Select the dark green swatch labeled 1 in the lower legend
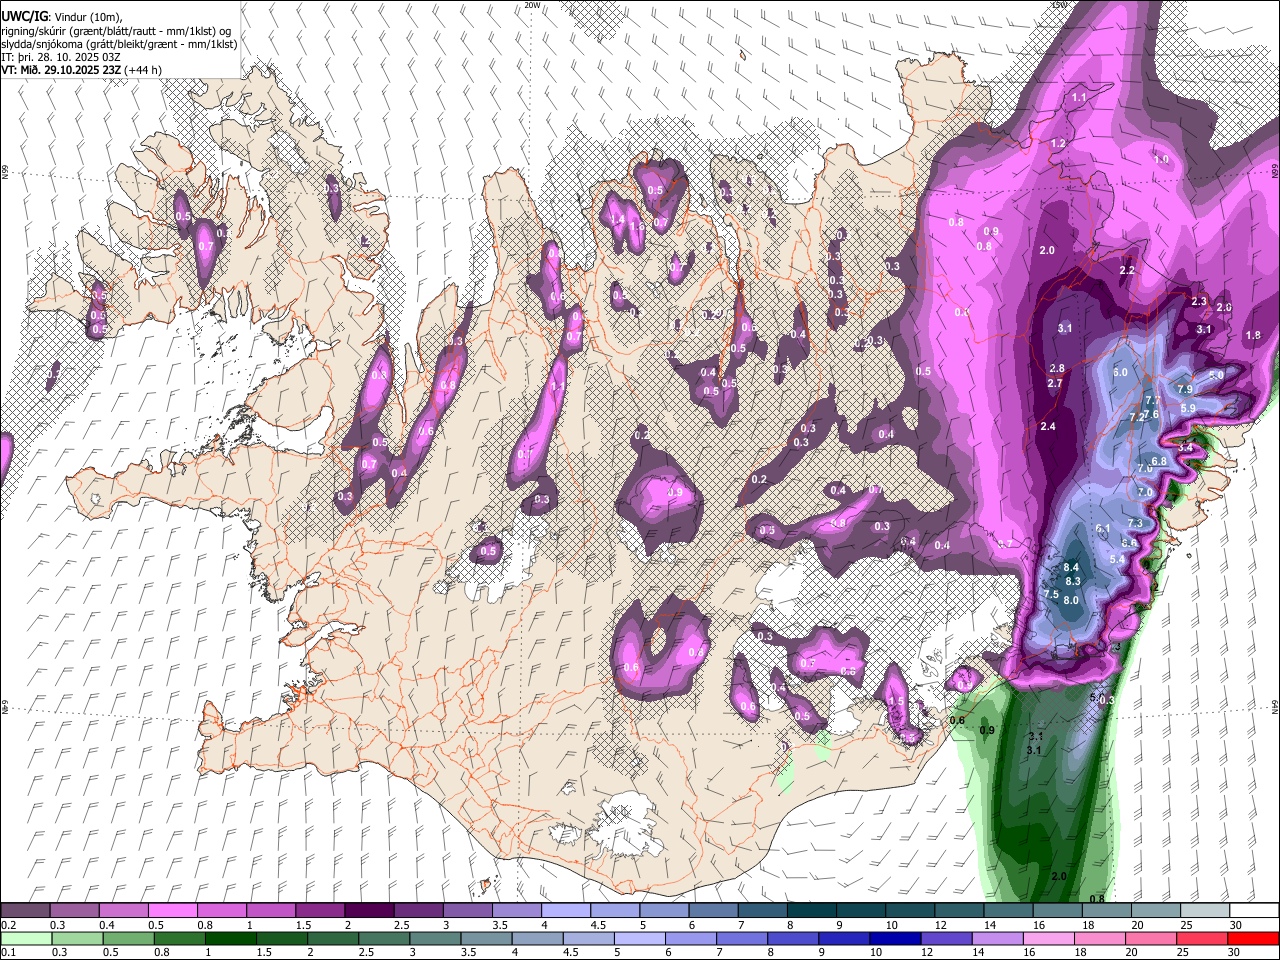1280x960 pixels. (230, 939)
